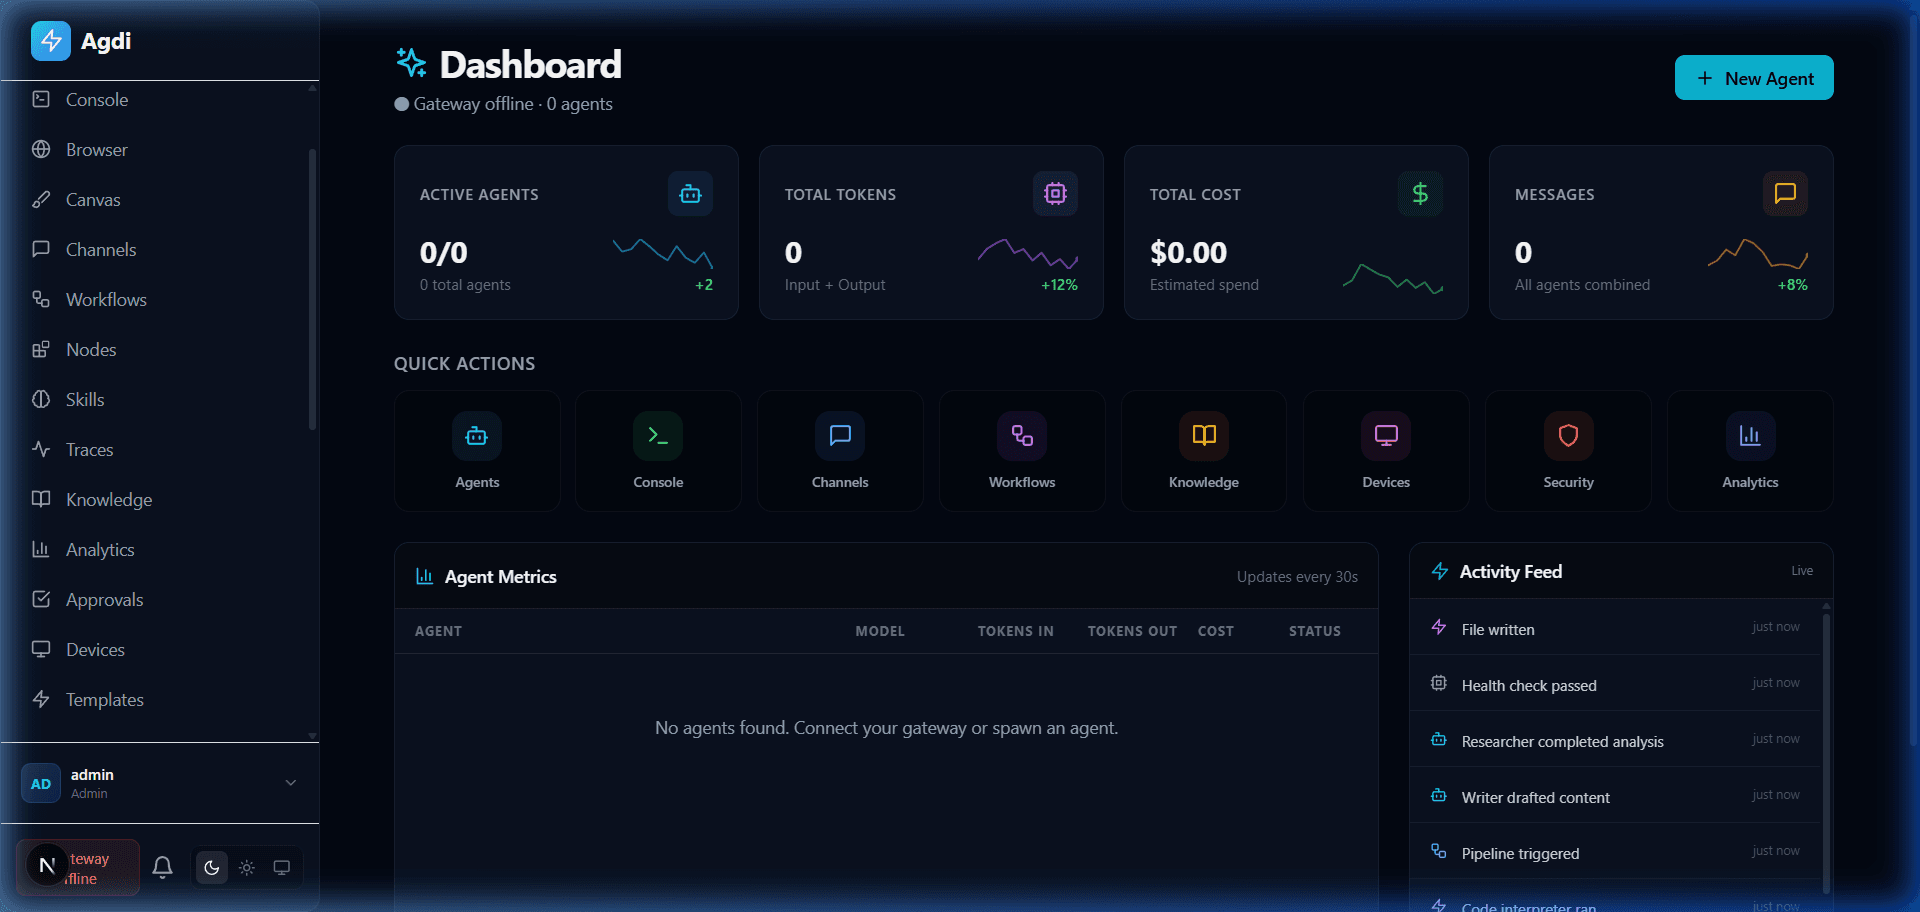Open the Security quick action
This screenshot has width=1920, height=912.
tap(1567, 436)
